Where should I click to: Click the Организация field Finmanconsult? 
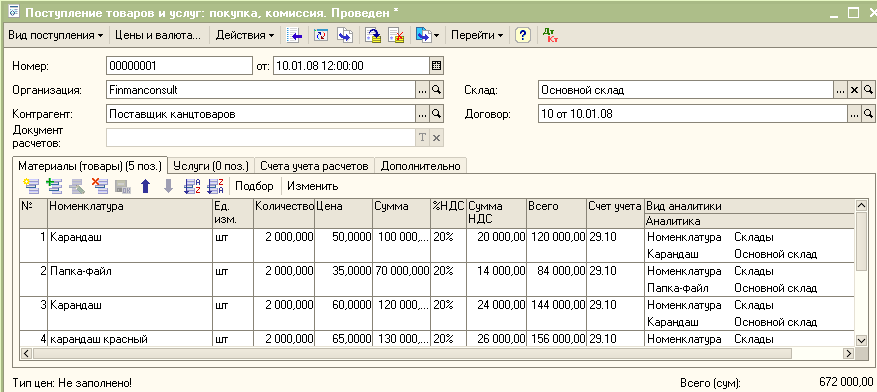(261, 90)
